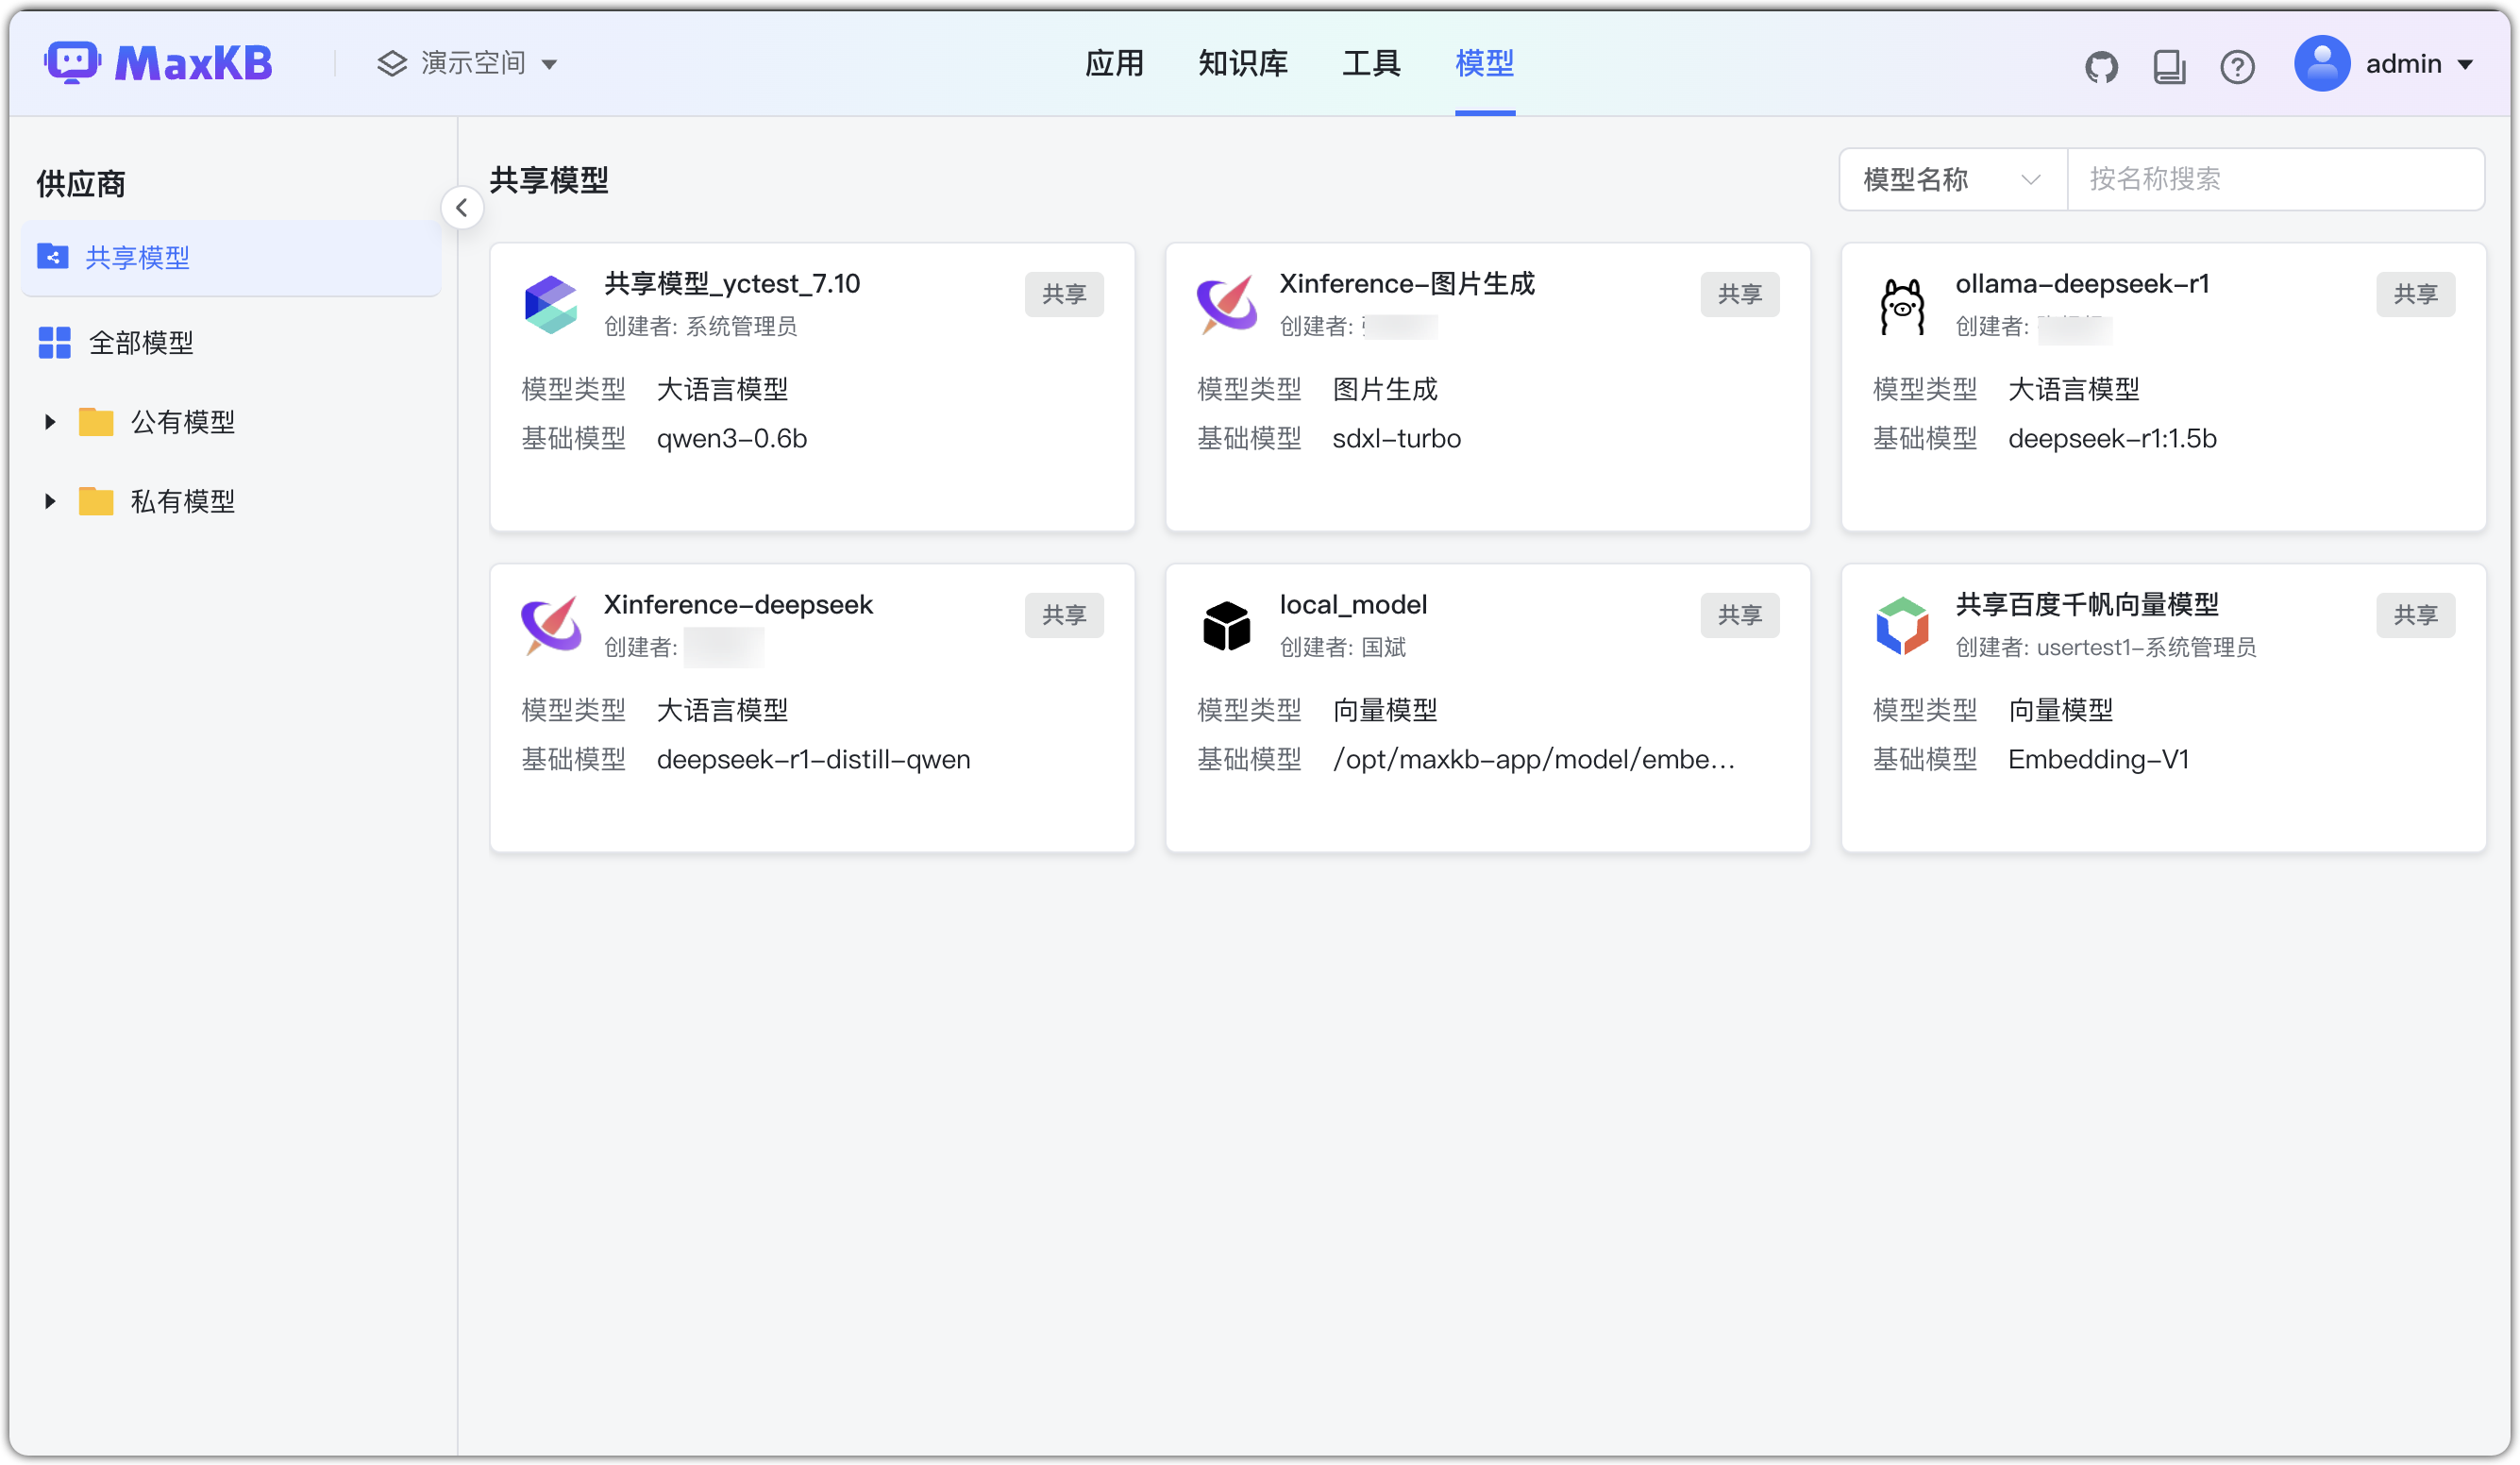Collapse the sidebar with the arrow button
This screenshot has height=1465, width=2520.
[x=462, y=208]
